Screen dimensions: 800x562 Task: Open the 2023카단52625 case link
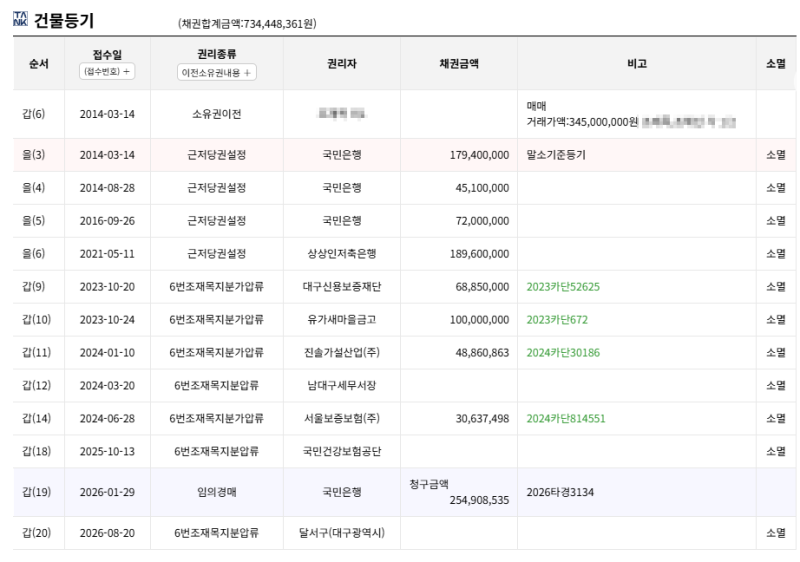coord(563,287)
